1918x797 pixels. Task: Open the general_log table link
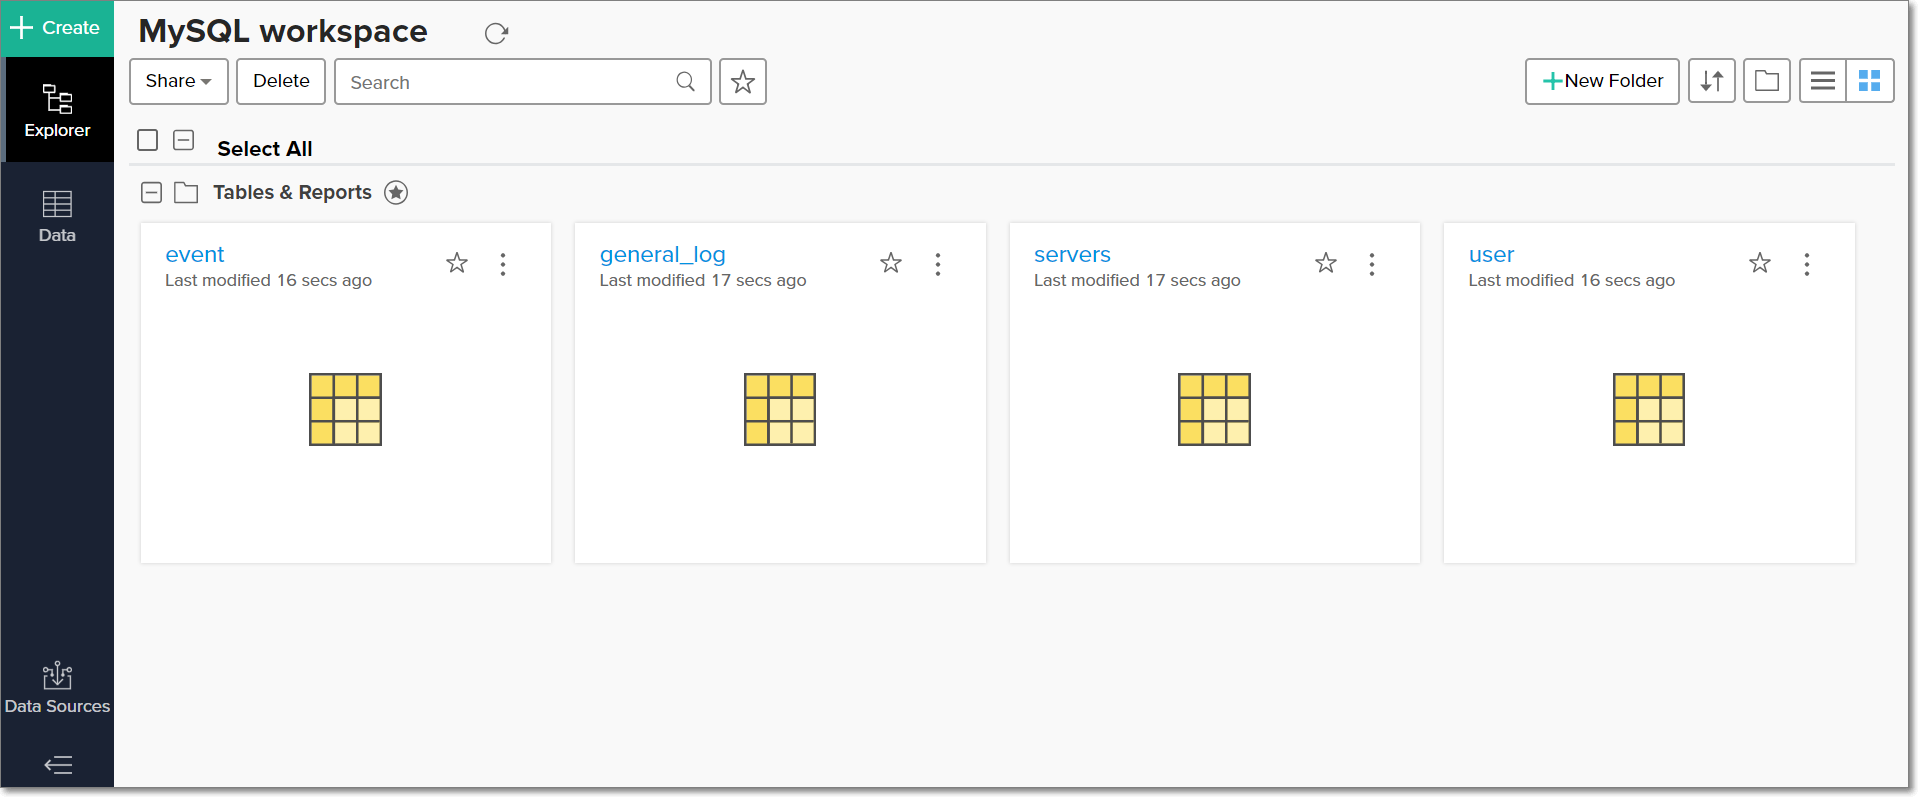(x=662, y=254)
